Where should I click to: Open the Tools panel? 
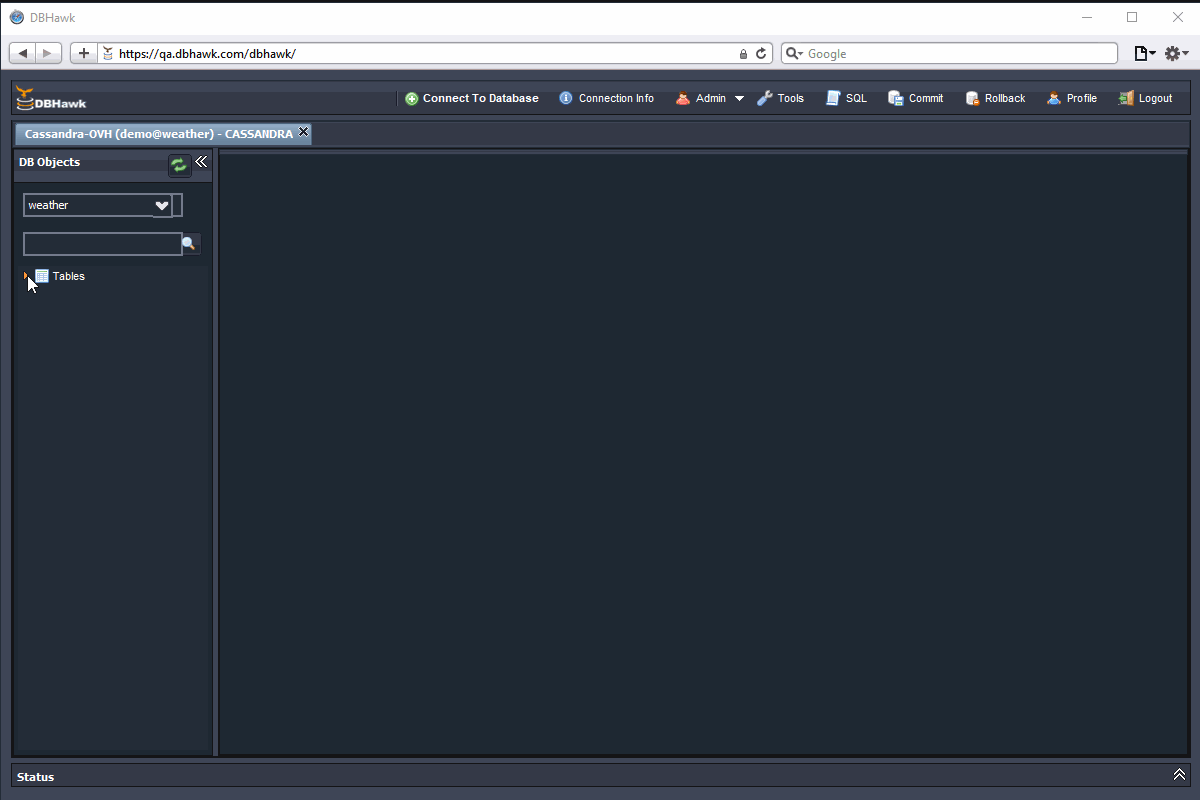tap(781, 98)
